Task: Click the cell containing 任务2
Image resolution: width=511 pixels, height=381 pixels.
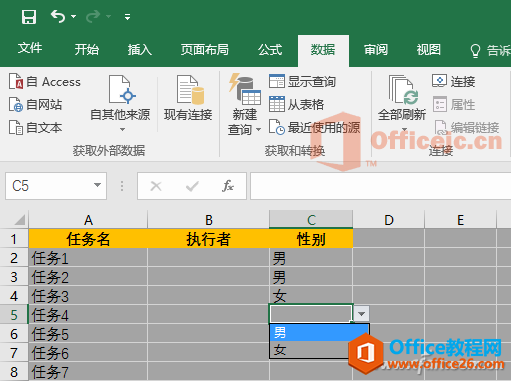Action: [x=88, y=277]
